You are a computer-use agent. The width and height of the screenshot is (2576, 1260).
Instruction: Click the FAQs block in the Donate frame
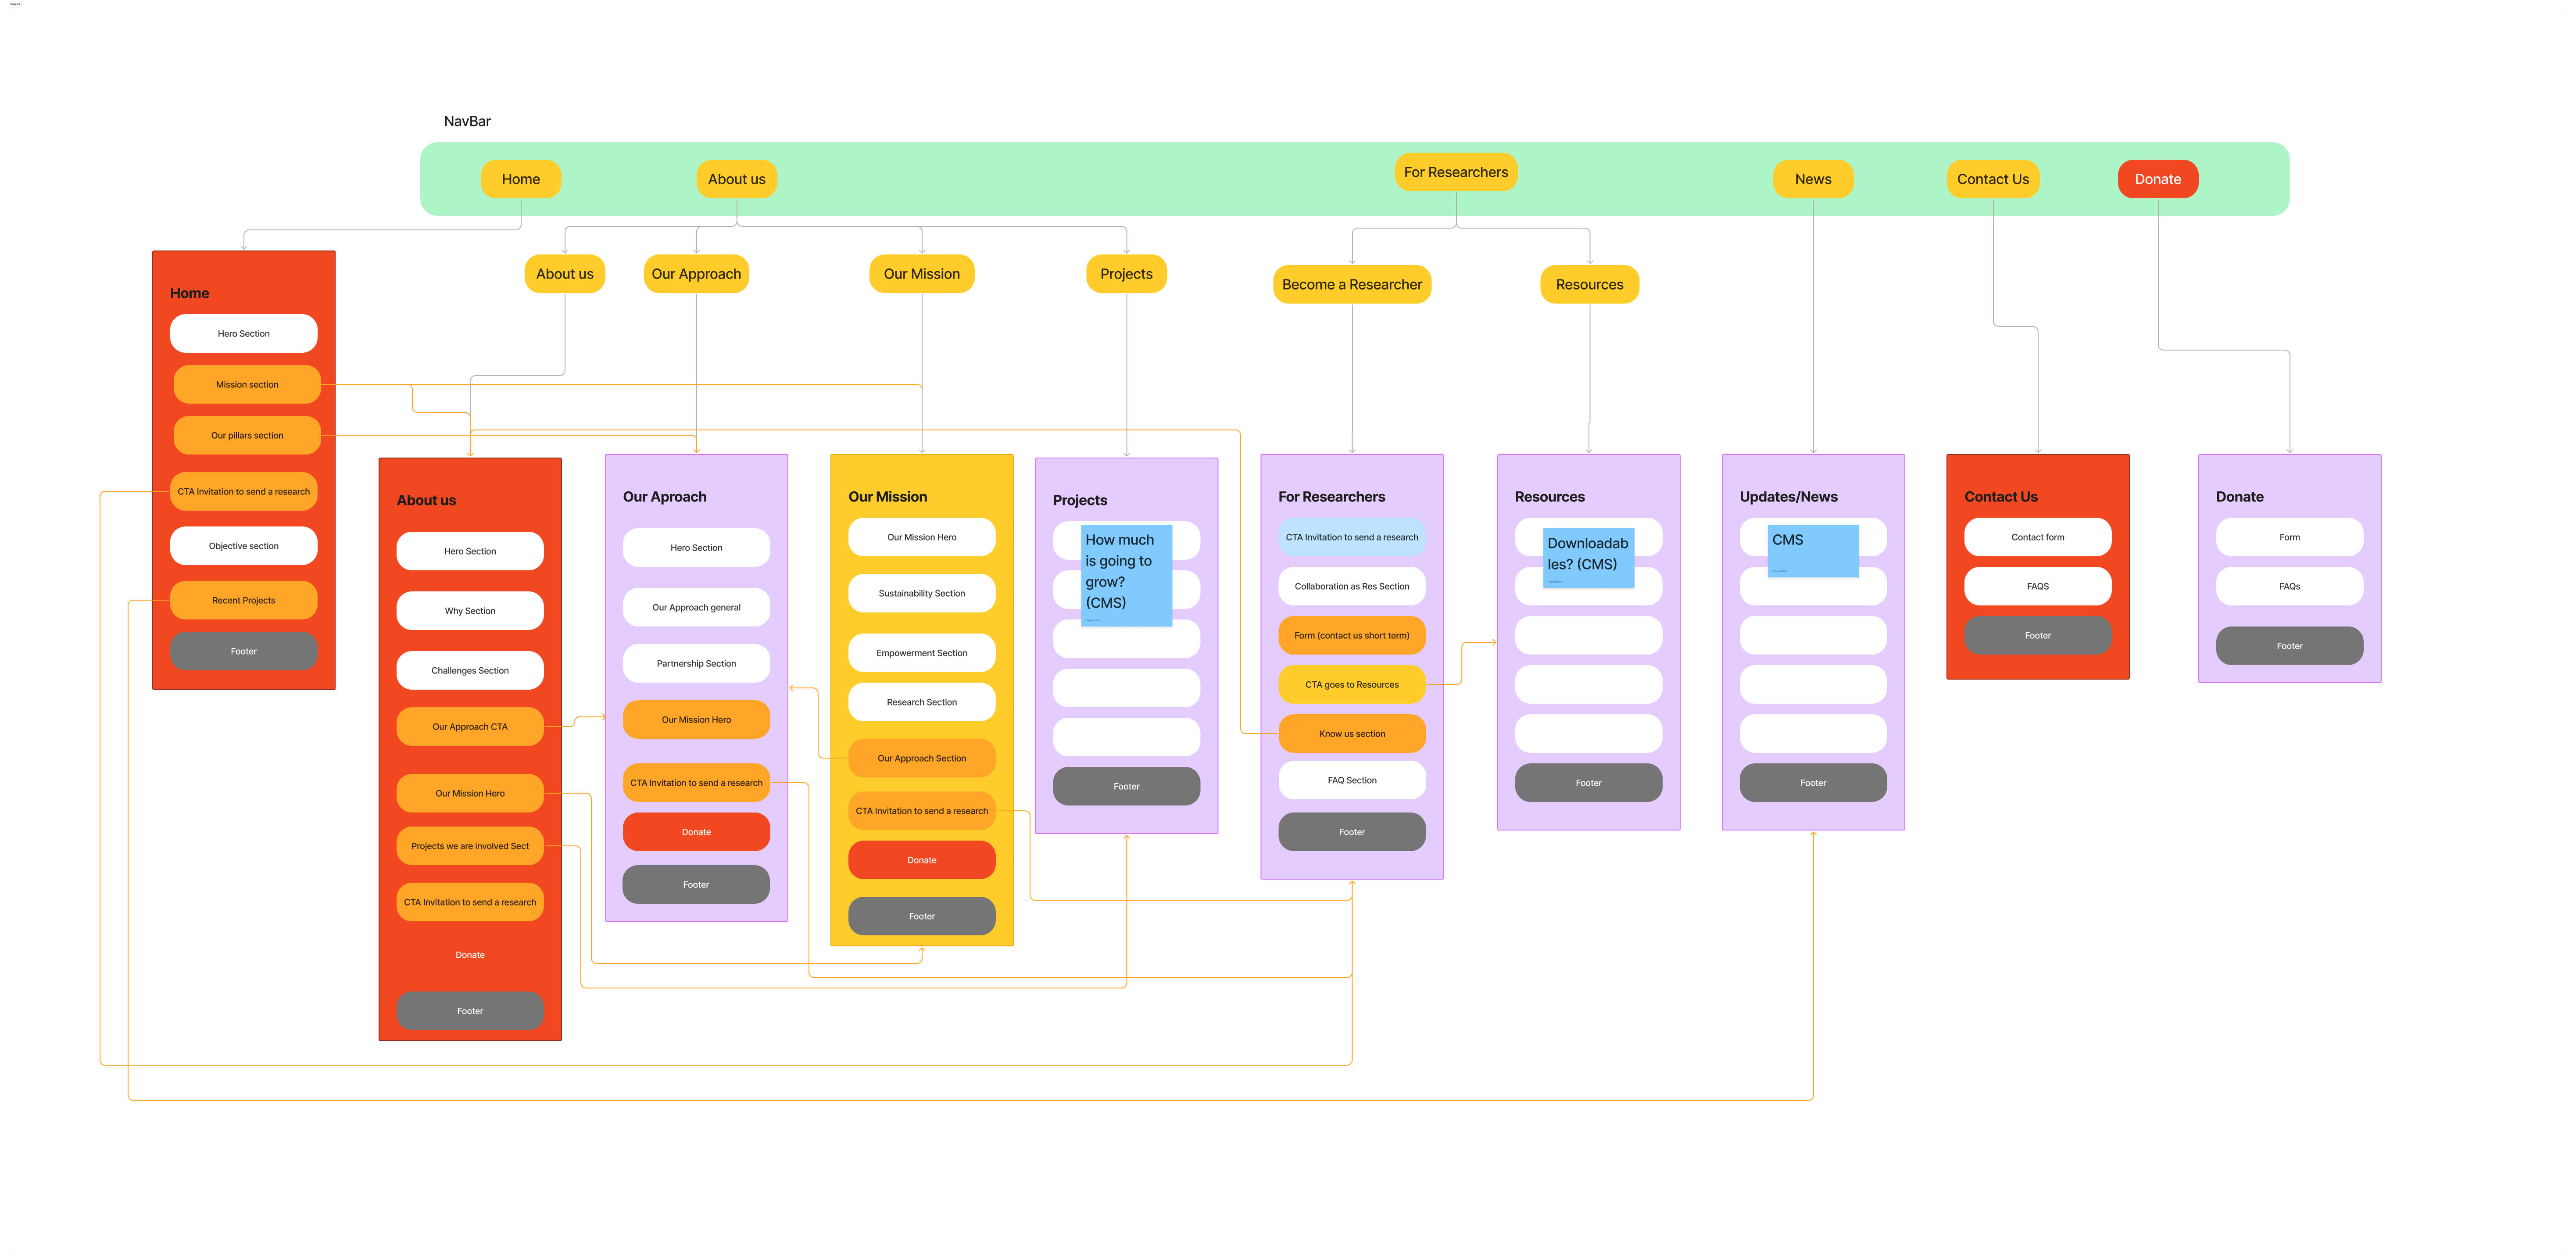point(2289,586)
